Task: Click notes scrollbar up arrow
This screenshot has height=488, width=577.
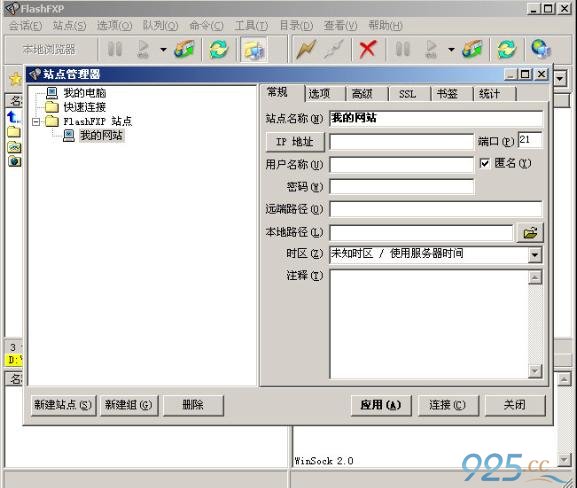Action: (x=535, y=277)
